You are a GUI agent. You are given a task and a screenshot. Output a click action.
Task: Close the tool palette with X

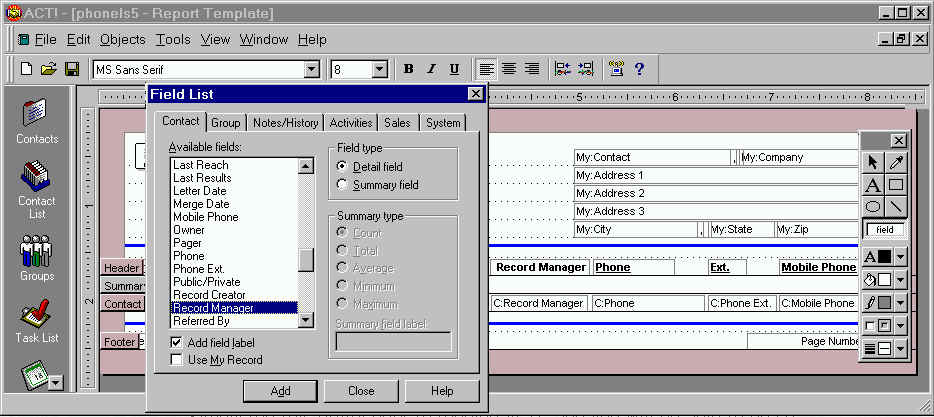pos(899,141)
